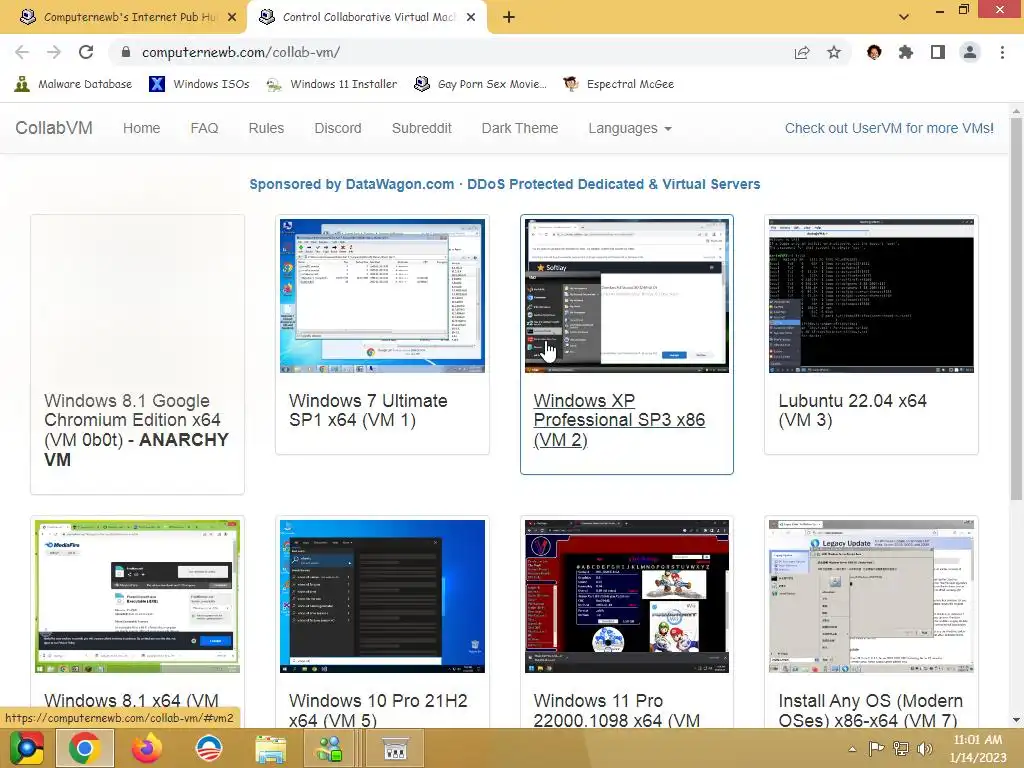Open the Malware Database bookmark
This screenshot has width=1024, height=768.
pos(73,84)
